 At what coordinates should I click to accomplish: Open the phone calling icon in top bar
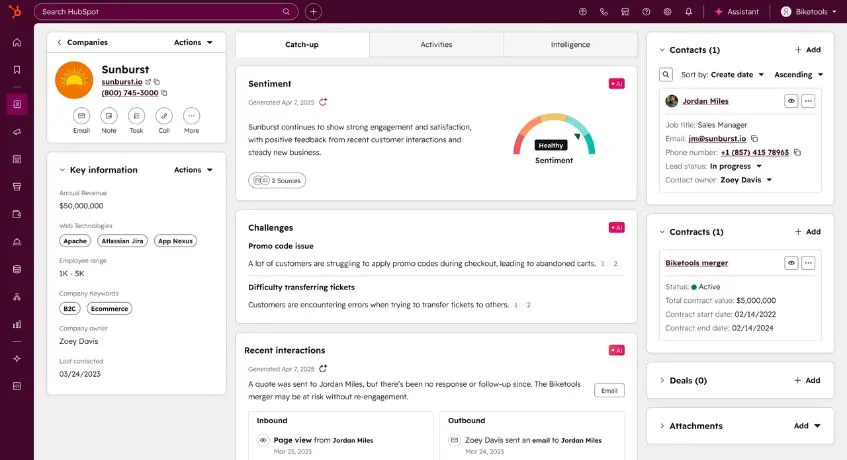(604, 12)
